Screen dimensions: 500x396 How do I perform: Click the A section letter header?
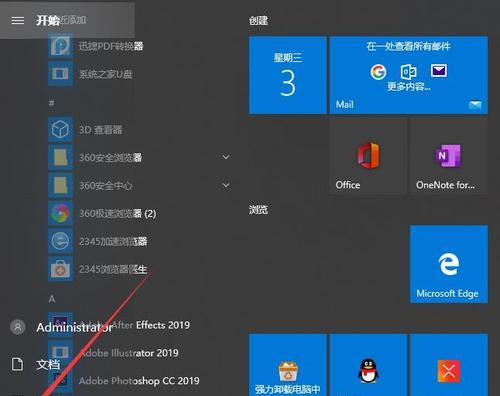pyautogui.click(x=52, y=299)
